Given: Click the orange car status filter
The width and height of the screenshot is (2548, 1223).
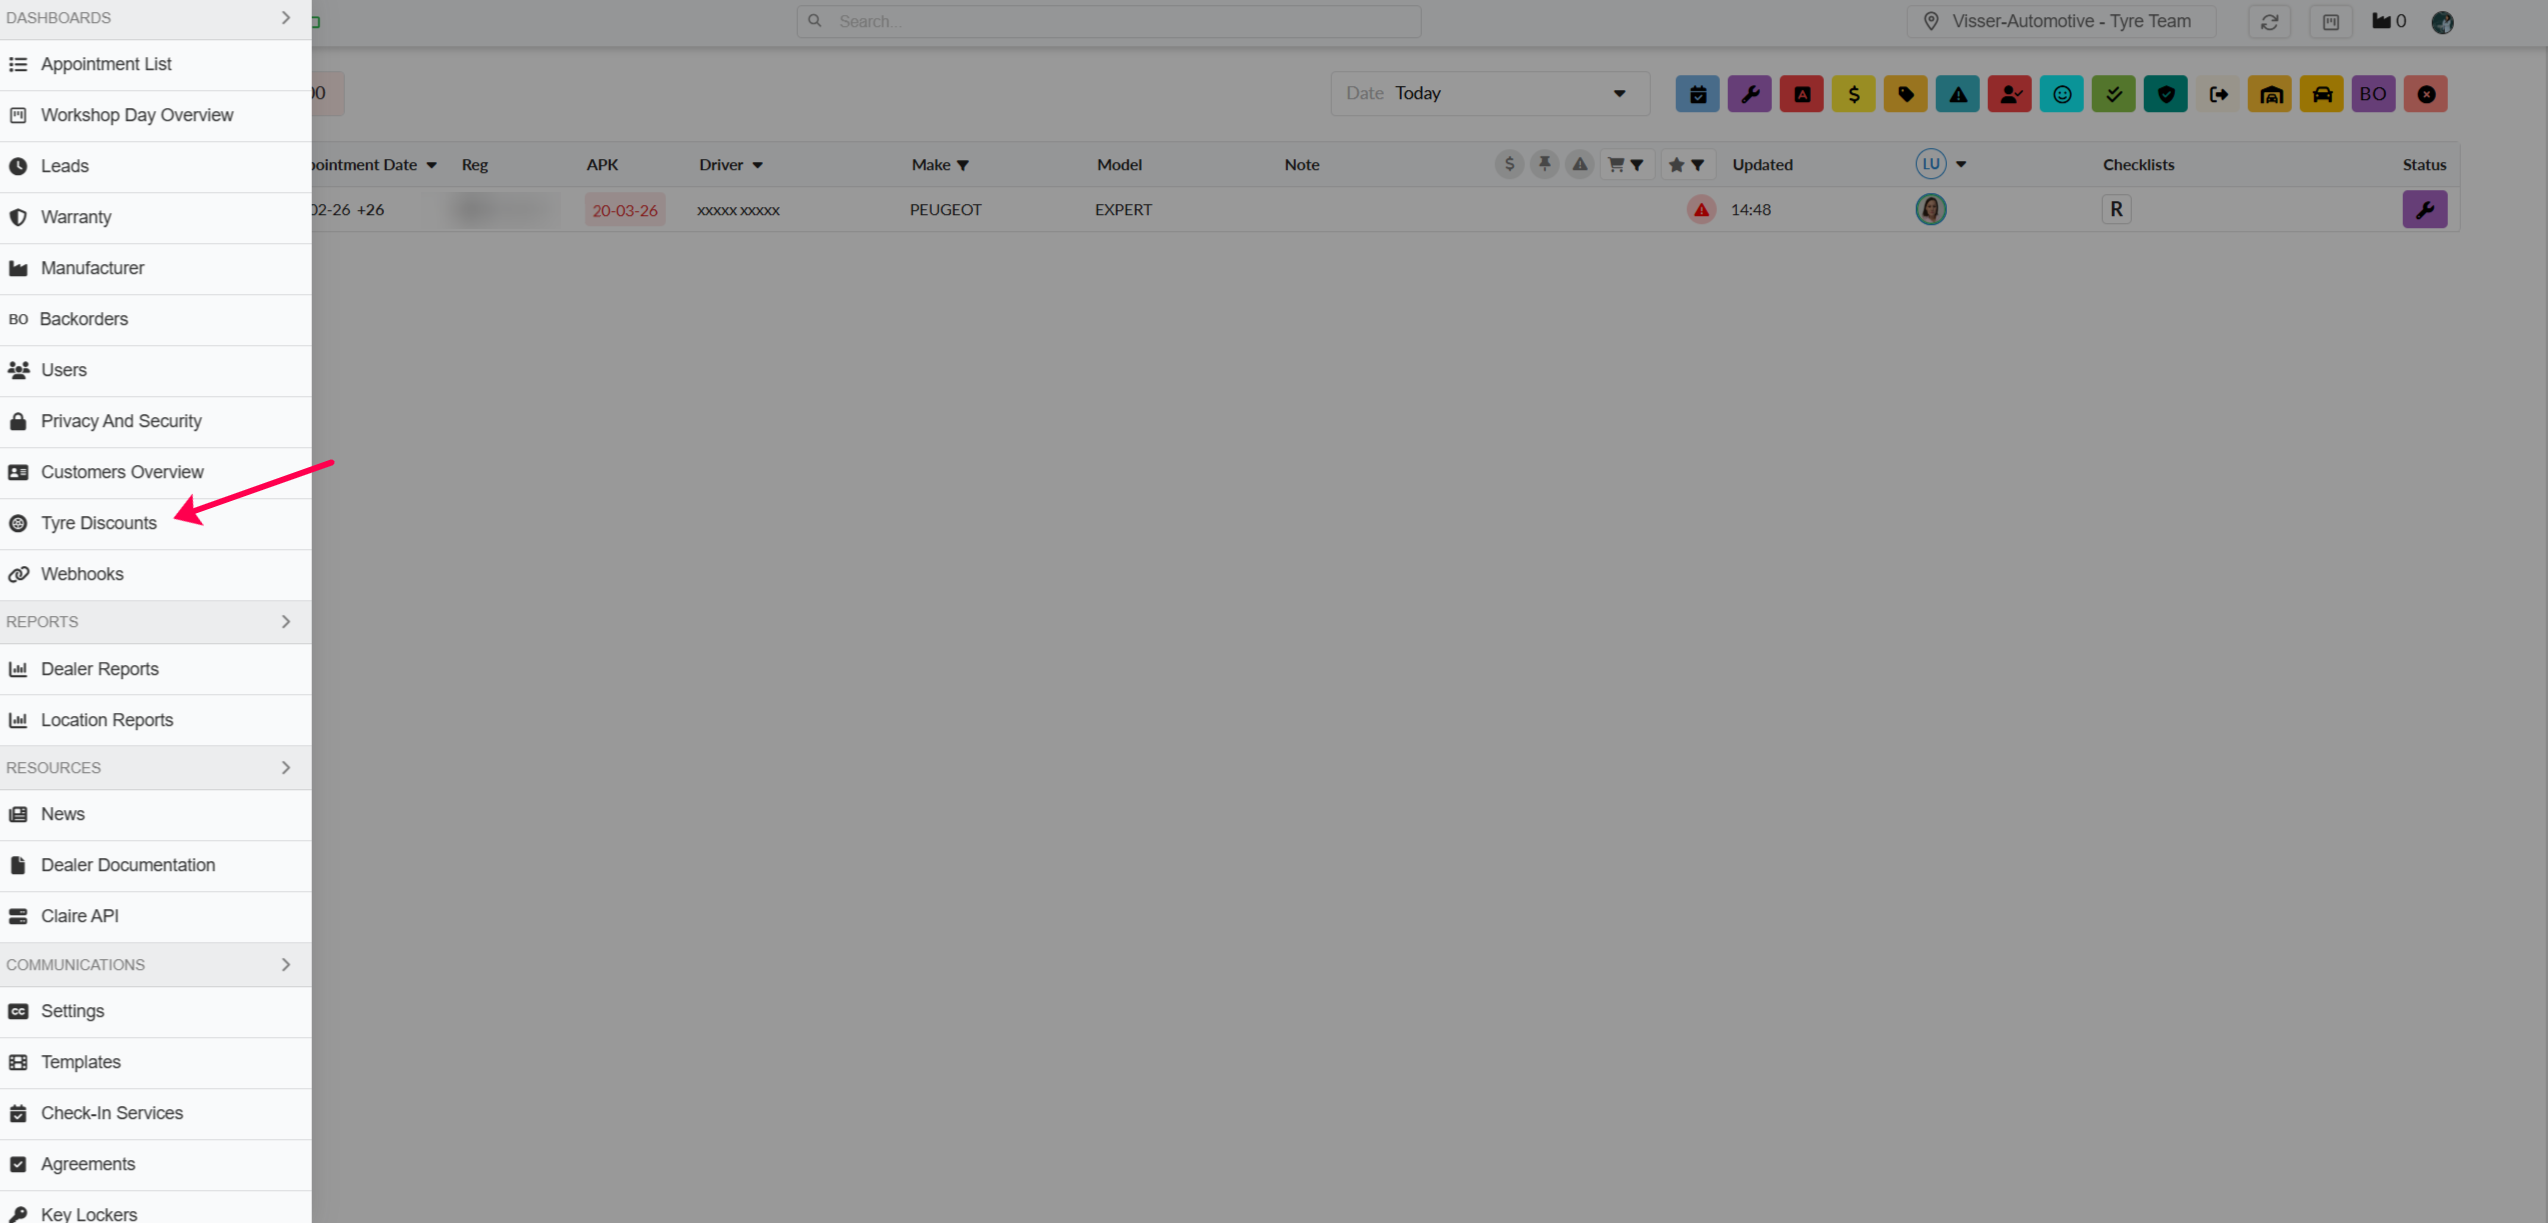Looking at the screenshot, I should tap(2321, 94).
